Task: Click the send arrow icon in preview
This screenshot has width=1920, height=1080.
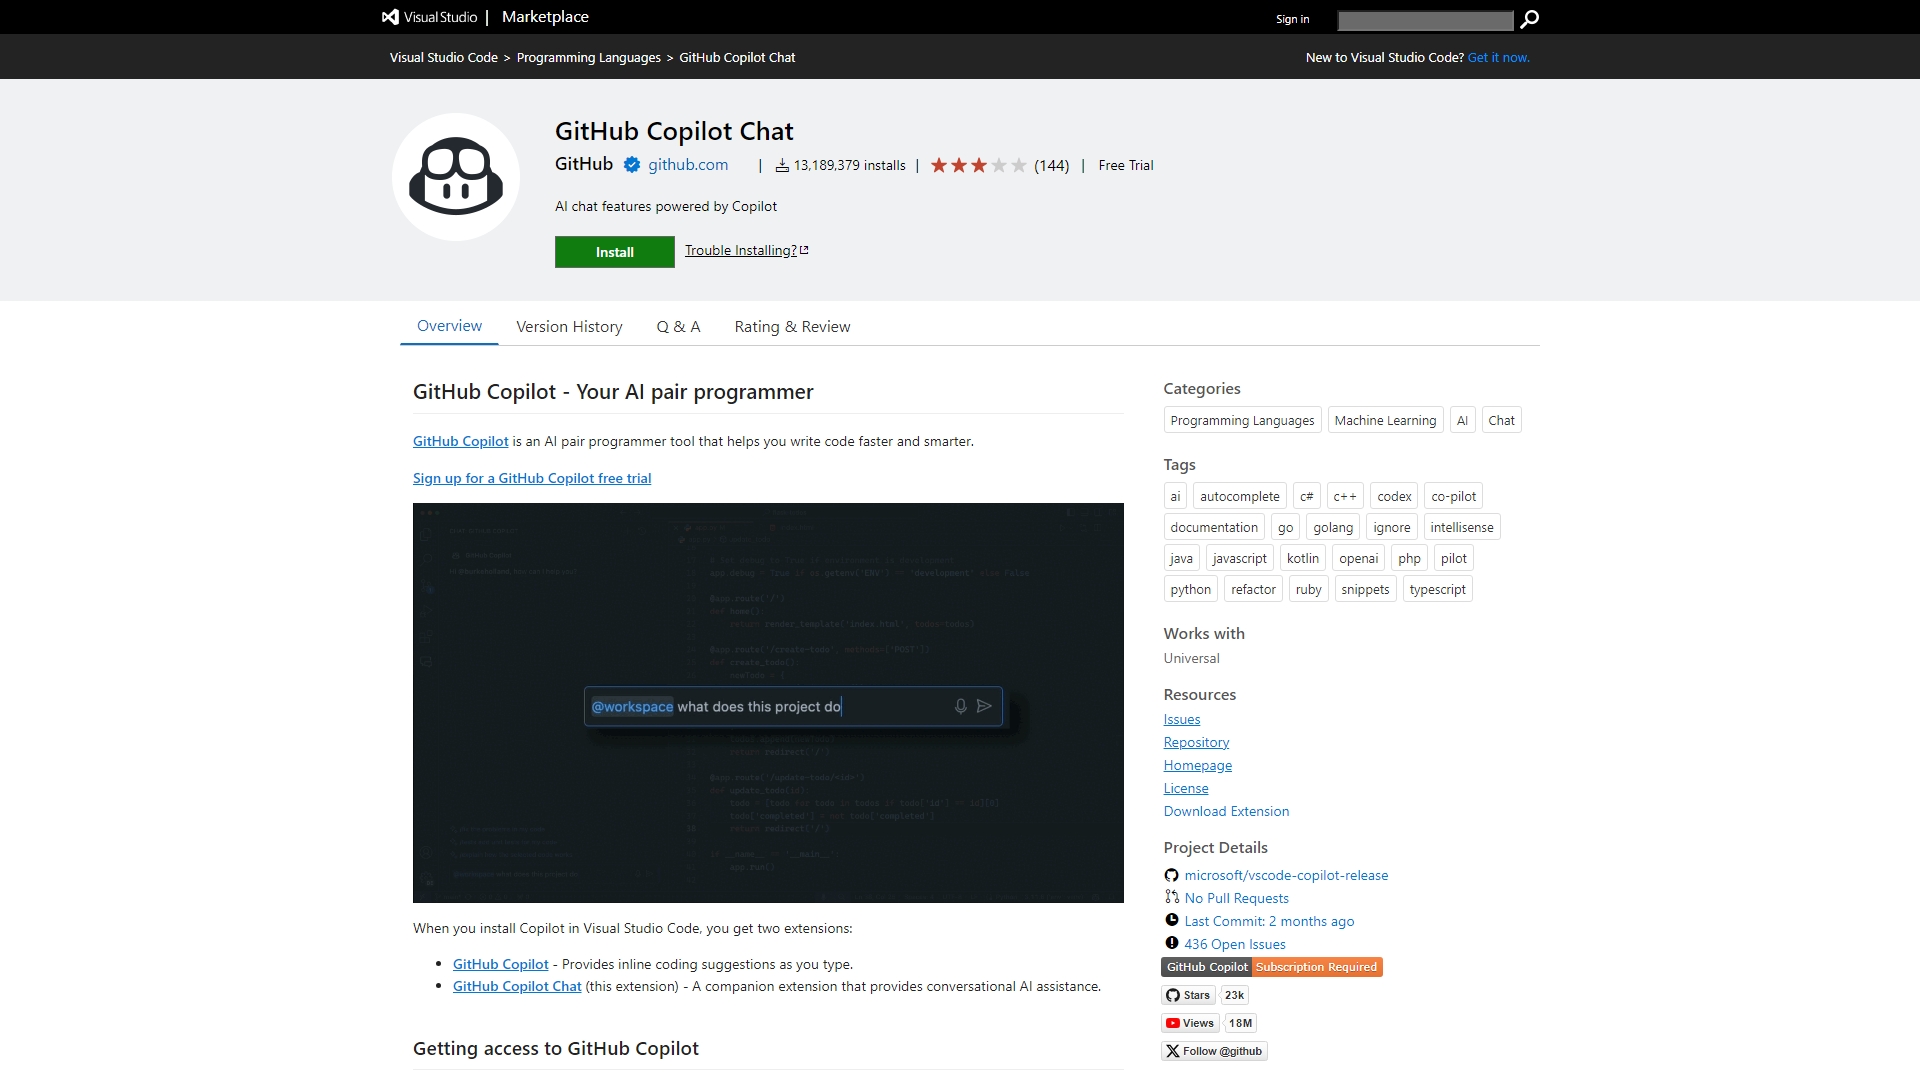Action: (984, 706)
